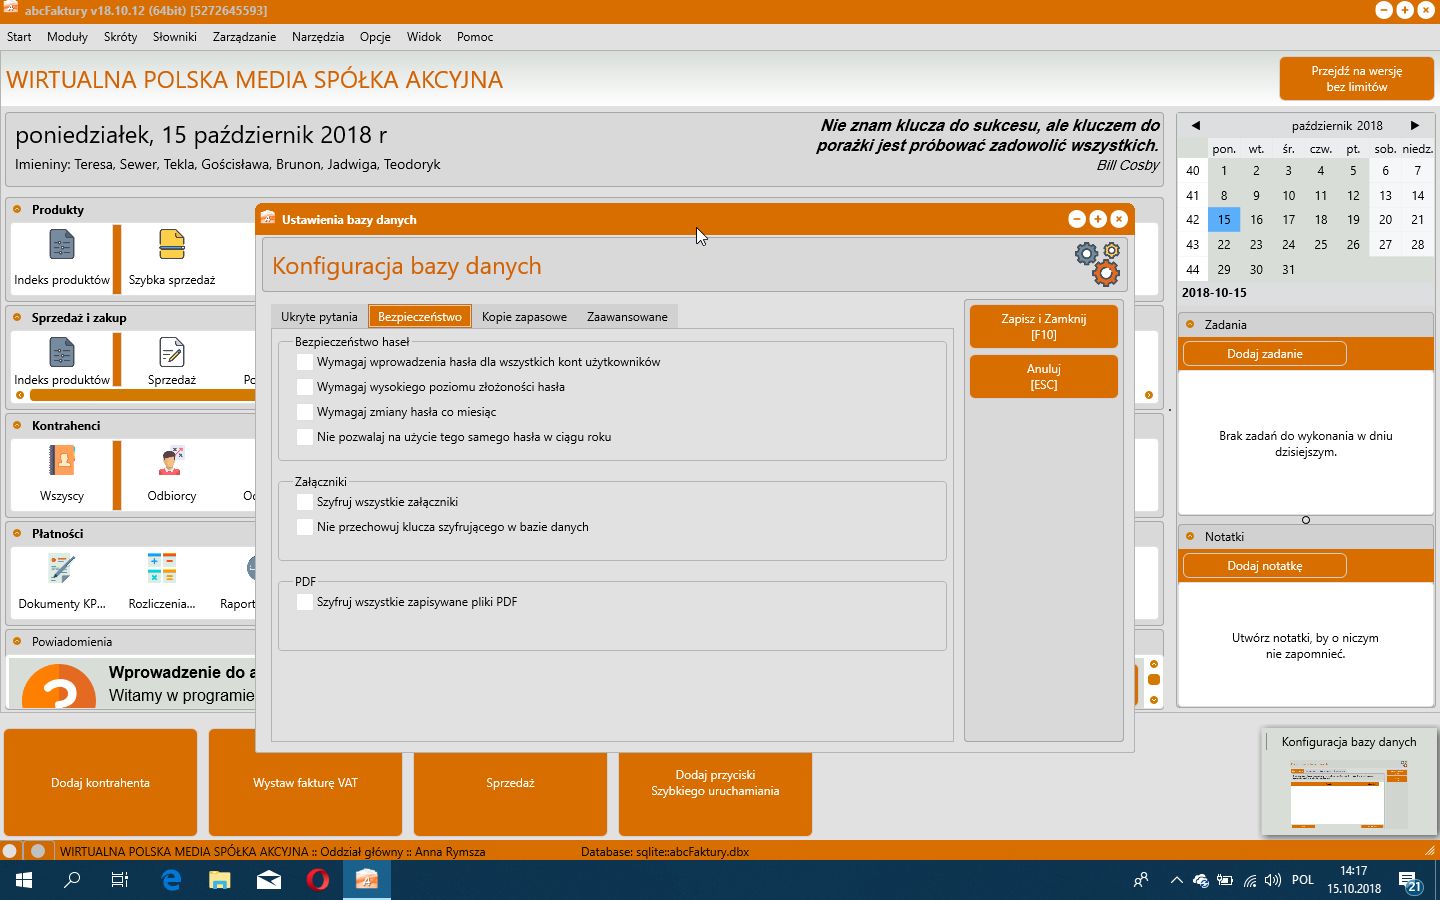Click Zapisz i Zamknij button

pyautogui.click(x=1043, y=326)
